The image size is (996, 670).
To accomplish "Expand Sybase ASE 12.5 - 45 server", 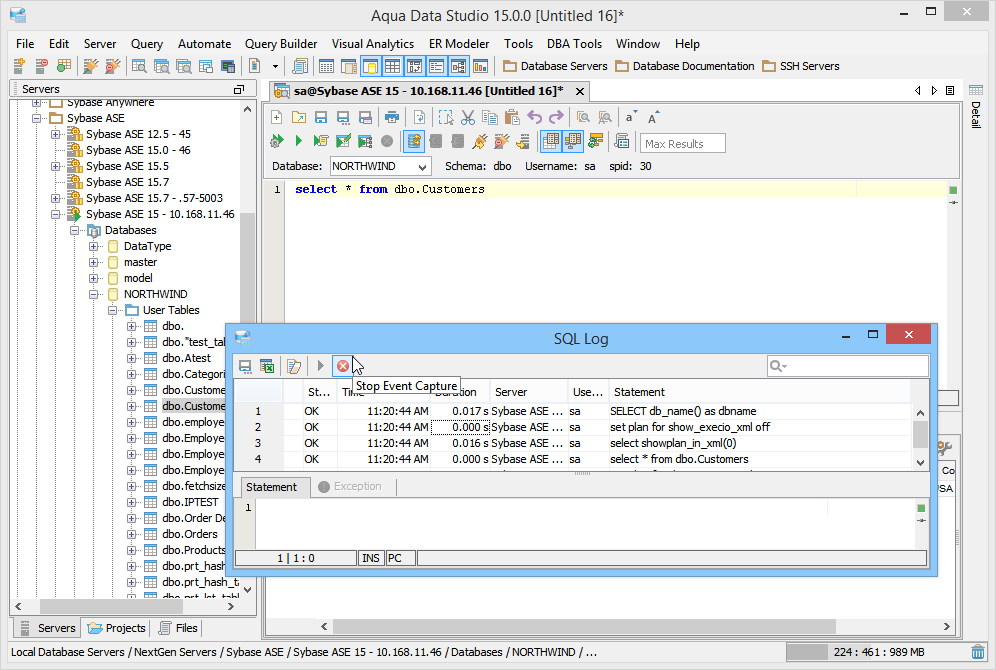I will pyautogui.click(x=55, y=134).
